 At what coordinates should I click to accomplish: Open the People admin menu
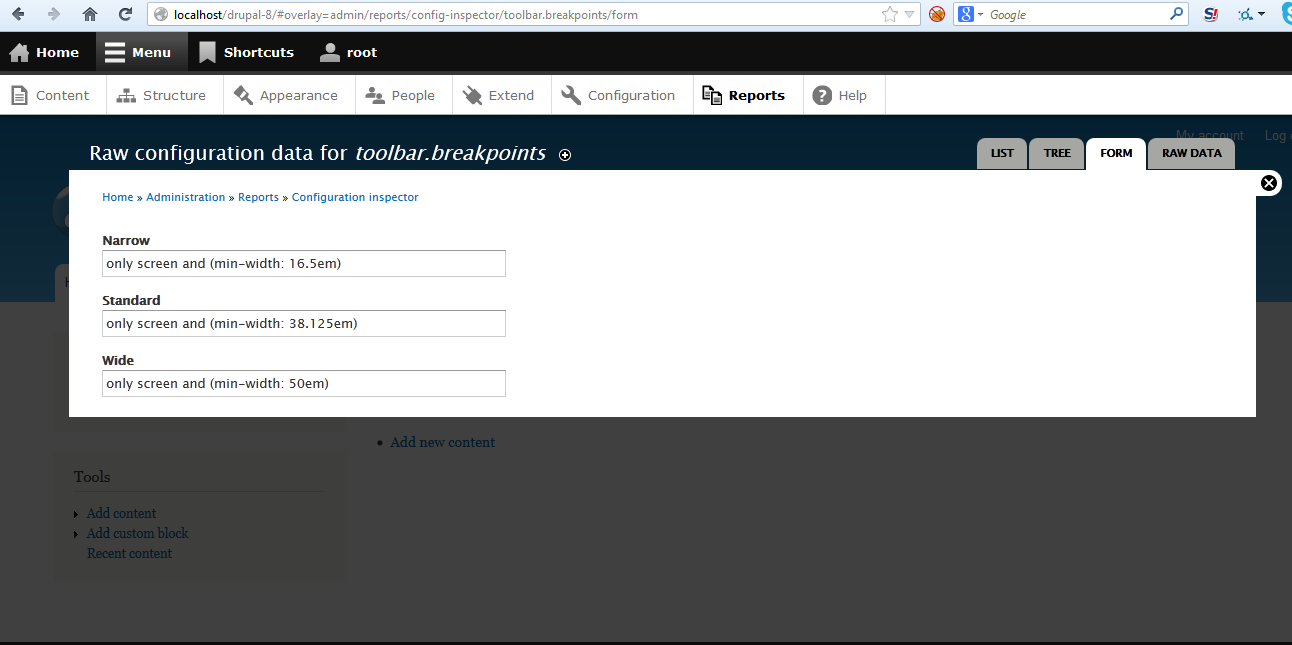coord(401,95)
